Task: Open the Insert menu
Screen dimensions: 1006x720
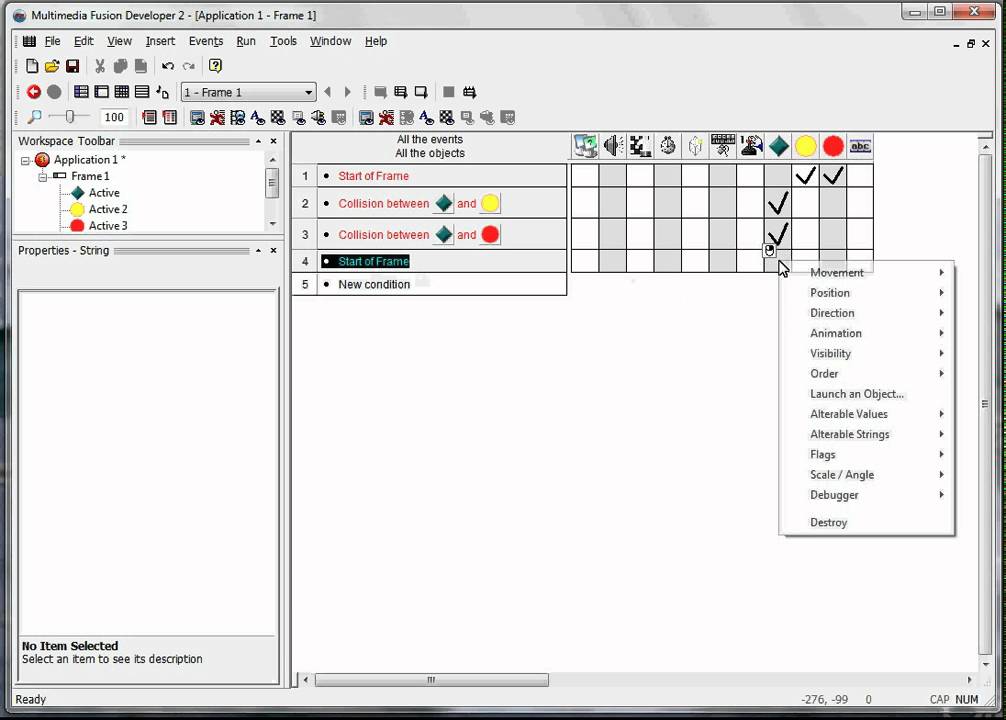Action: pyautogui.click(x=160, y=41)
